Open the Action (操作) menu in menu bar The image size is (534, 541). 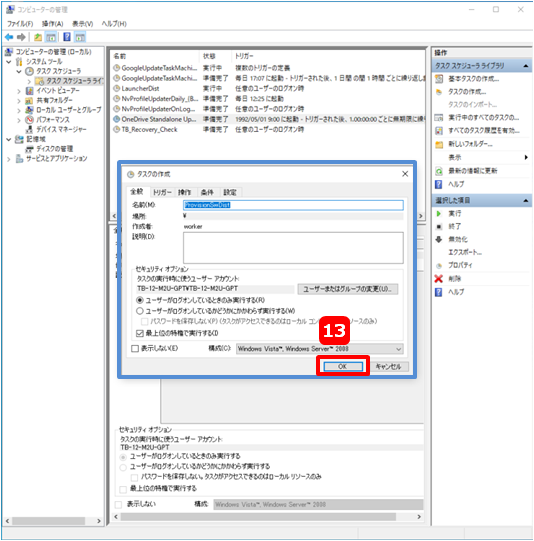coord(52,24)
